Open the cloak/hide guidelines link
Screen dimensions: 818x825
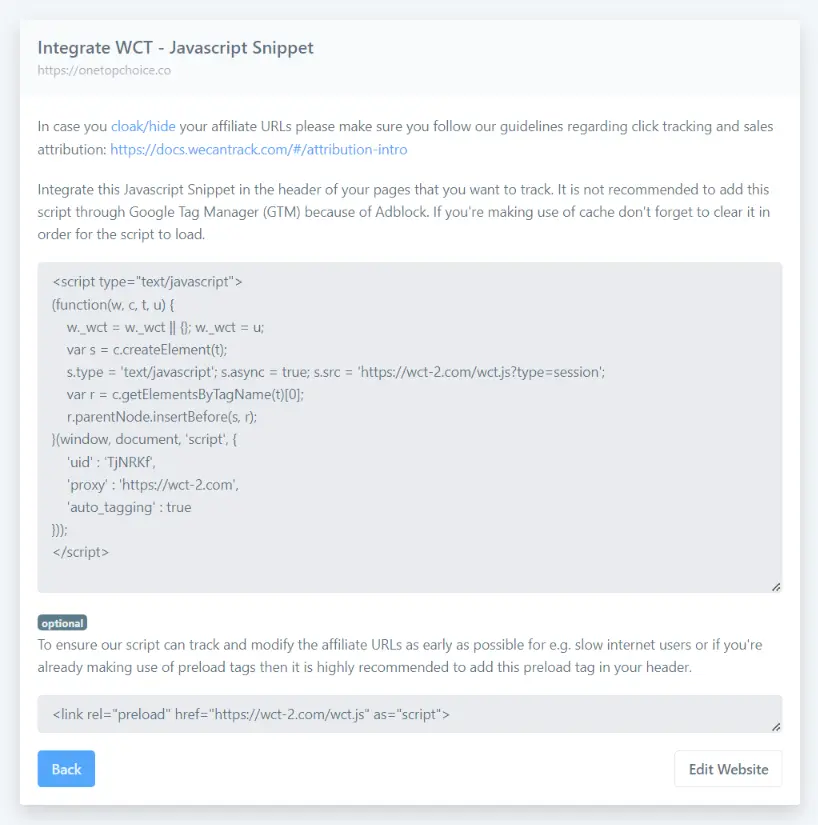(143, 127)
